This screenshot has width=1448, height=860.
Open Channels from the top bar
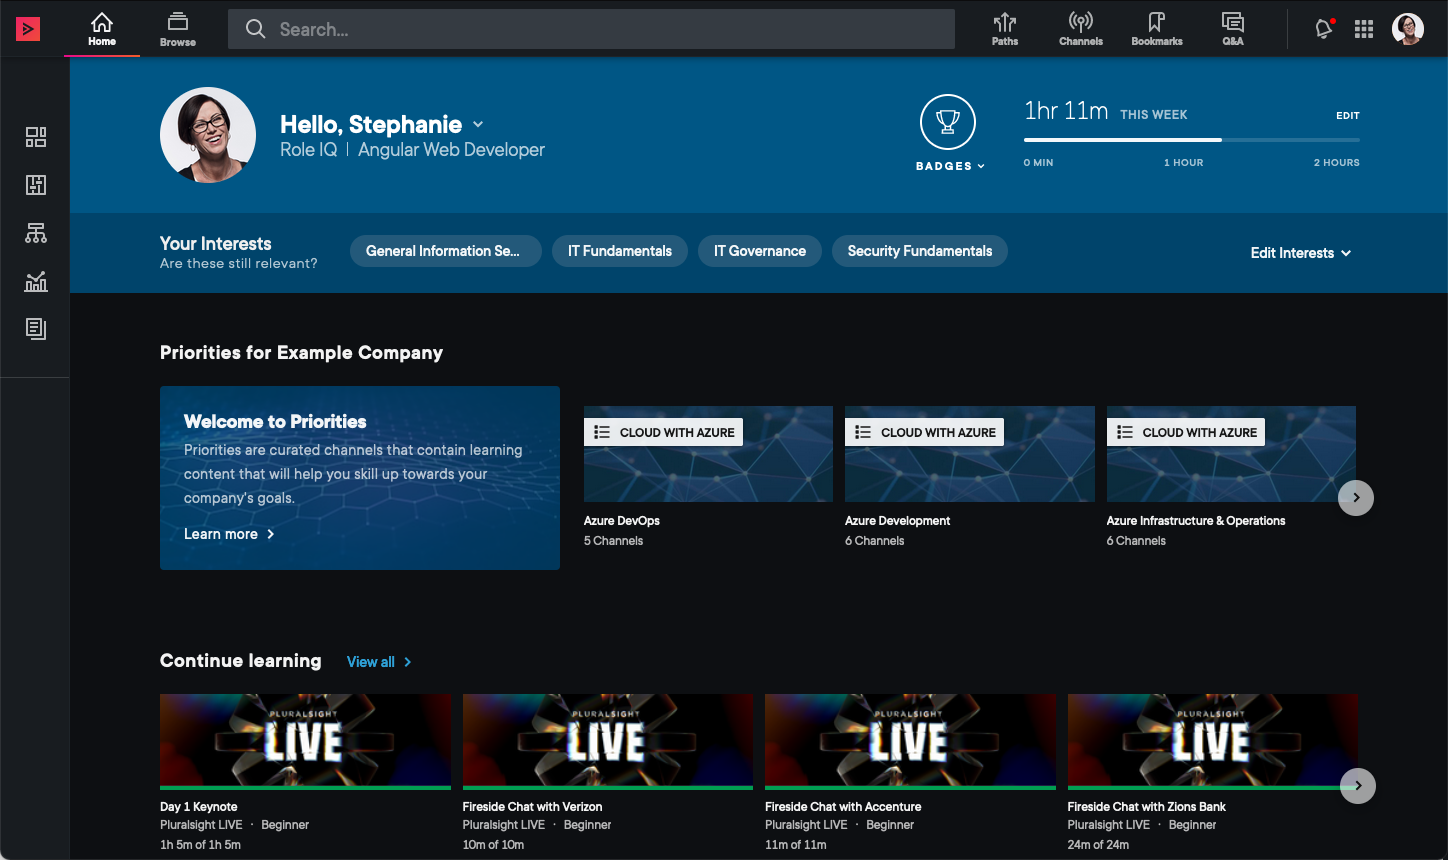click(1081, 29)
